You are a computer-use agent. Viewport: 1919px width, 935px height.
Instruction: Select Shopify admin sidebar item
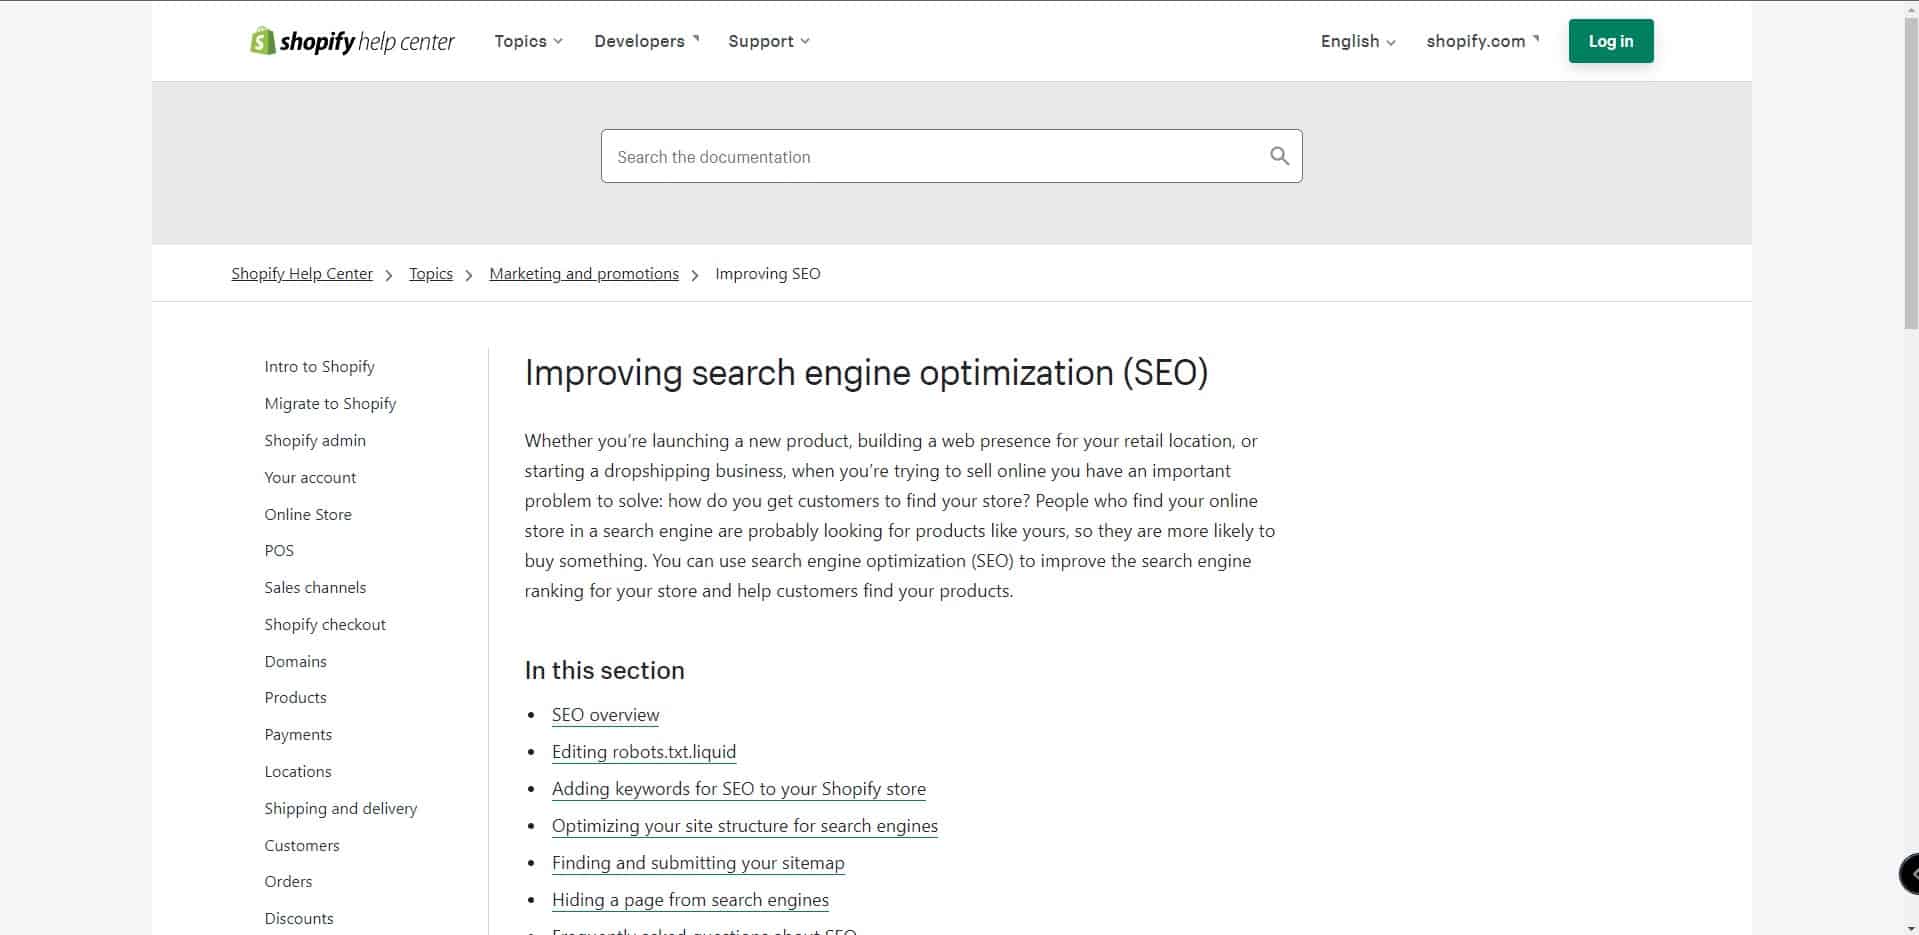click(315, 441)
